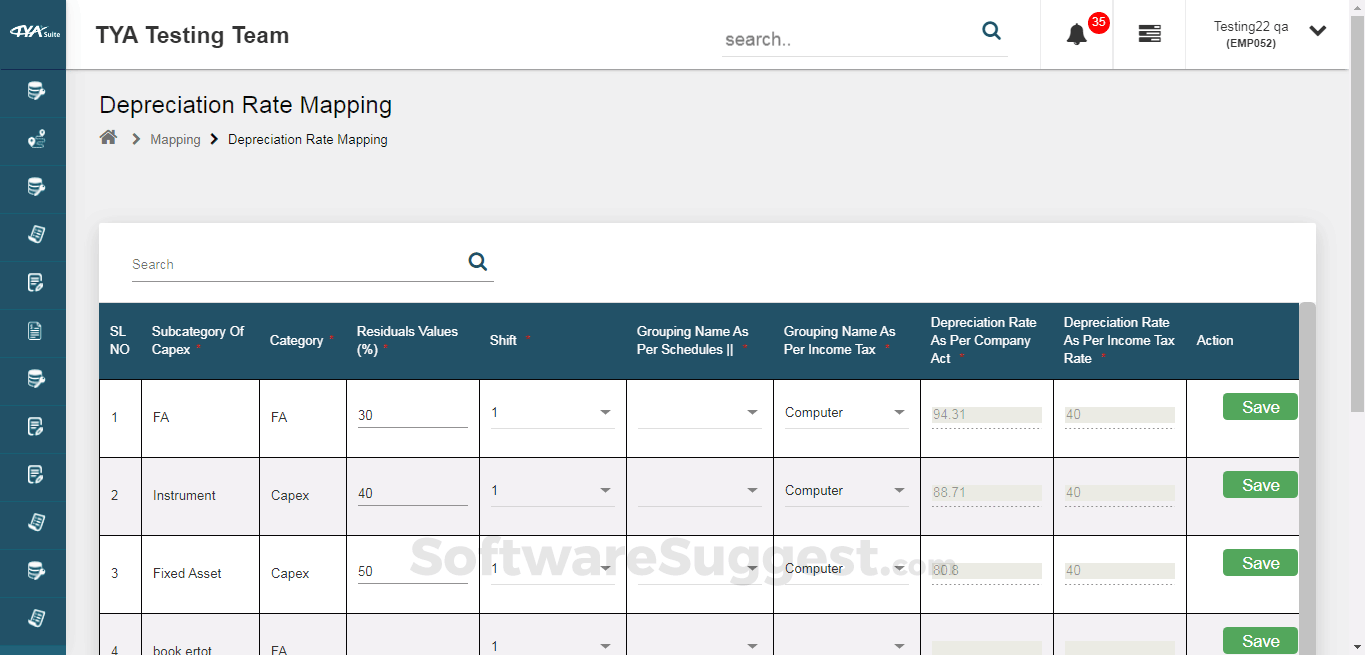Click Save on the Fixed Asset row
Image resolution: width=1365 pixels, height=655 pixels.
click(1259, 562)
